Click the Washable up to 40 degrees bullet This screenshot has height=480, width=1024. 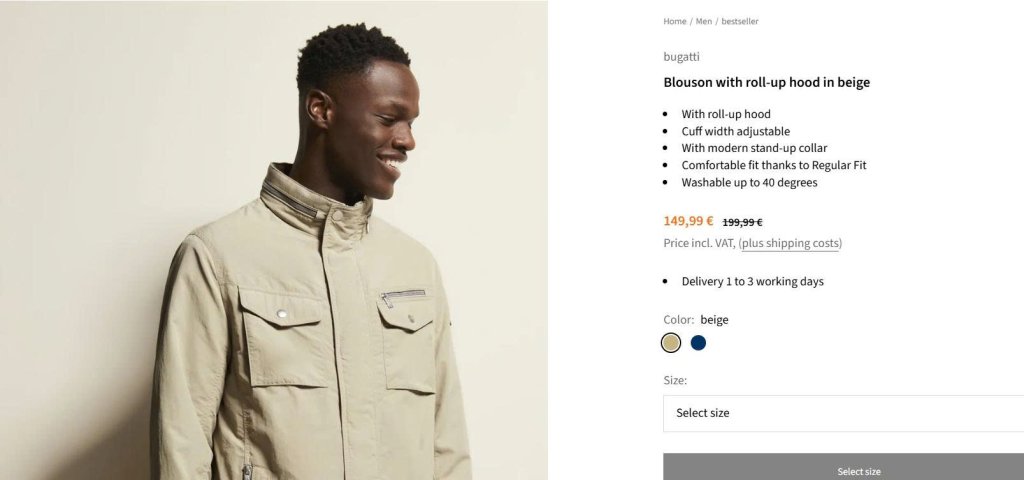[x=749, y=182]
